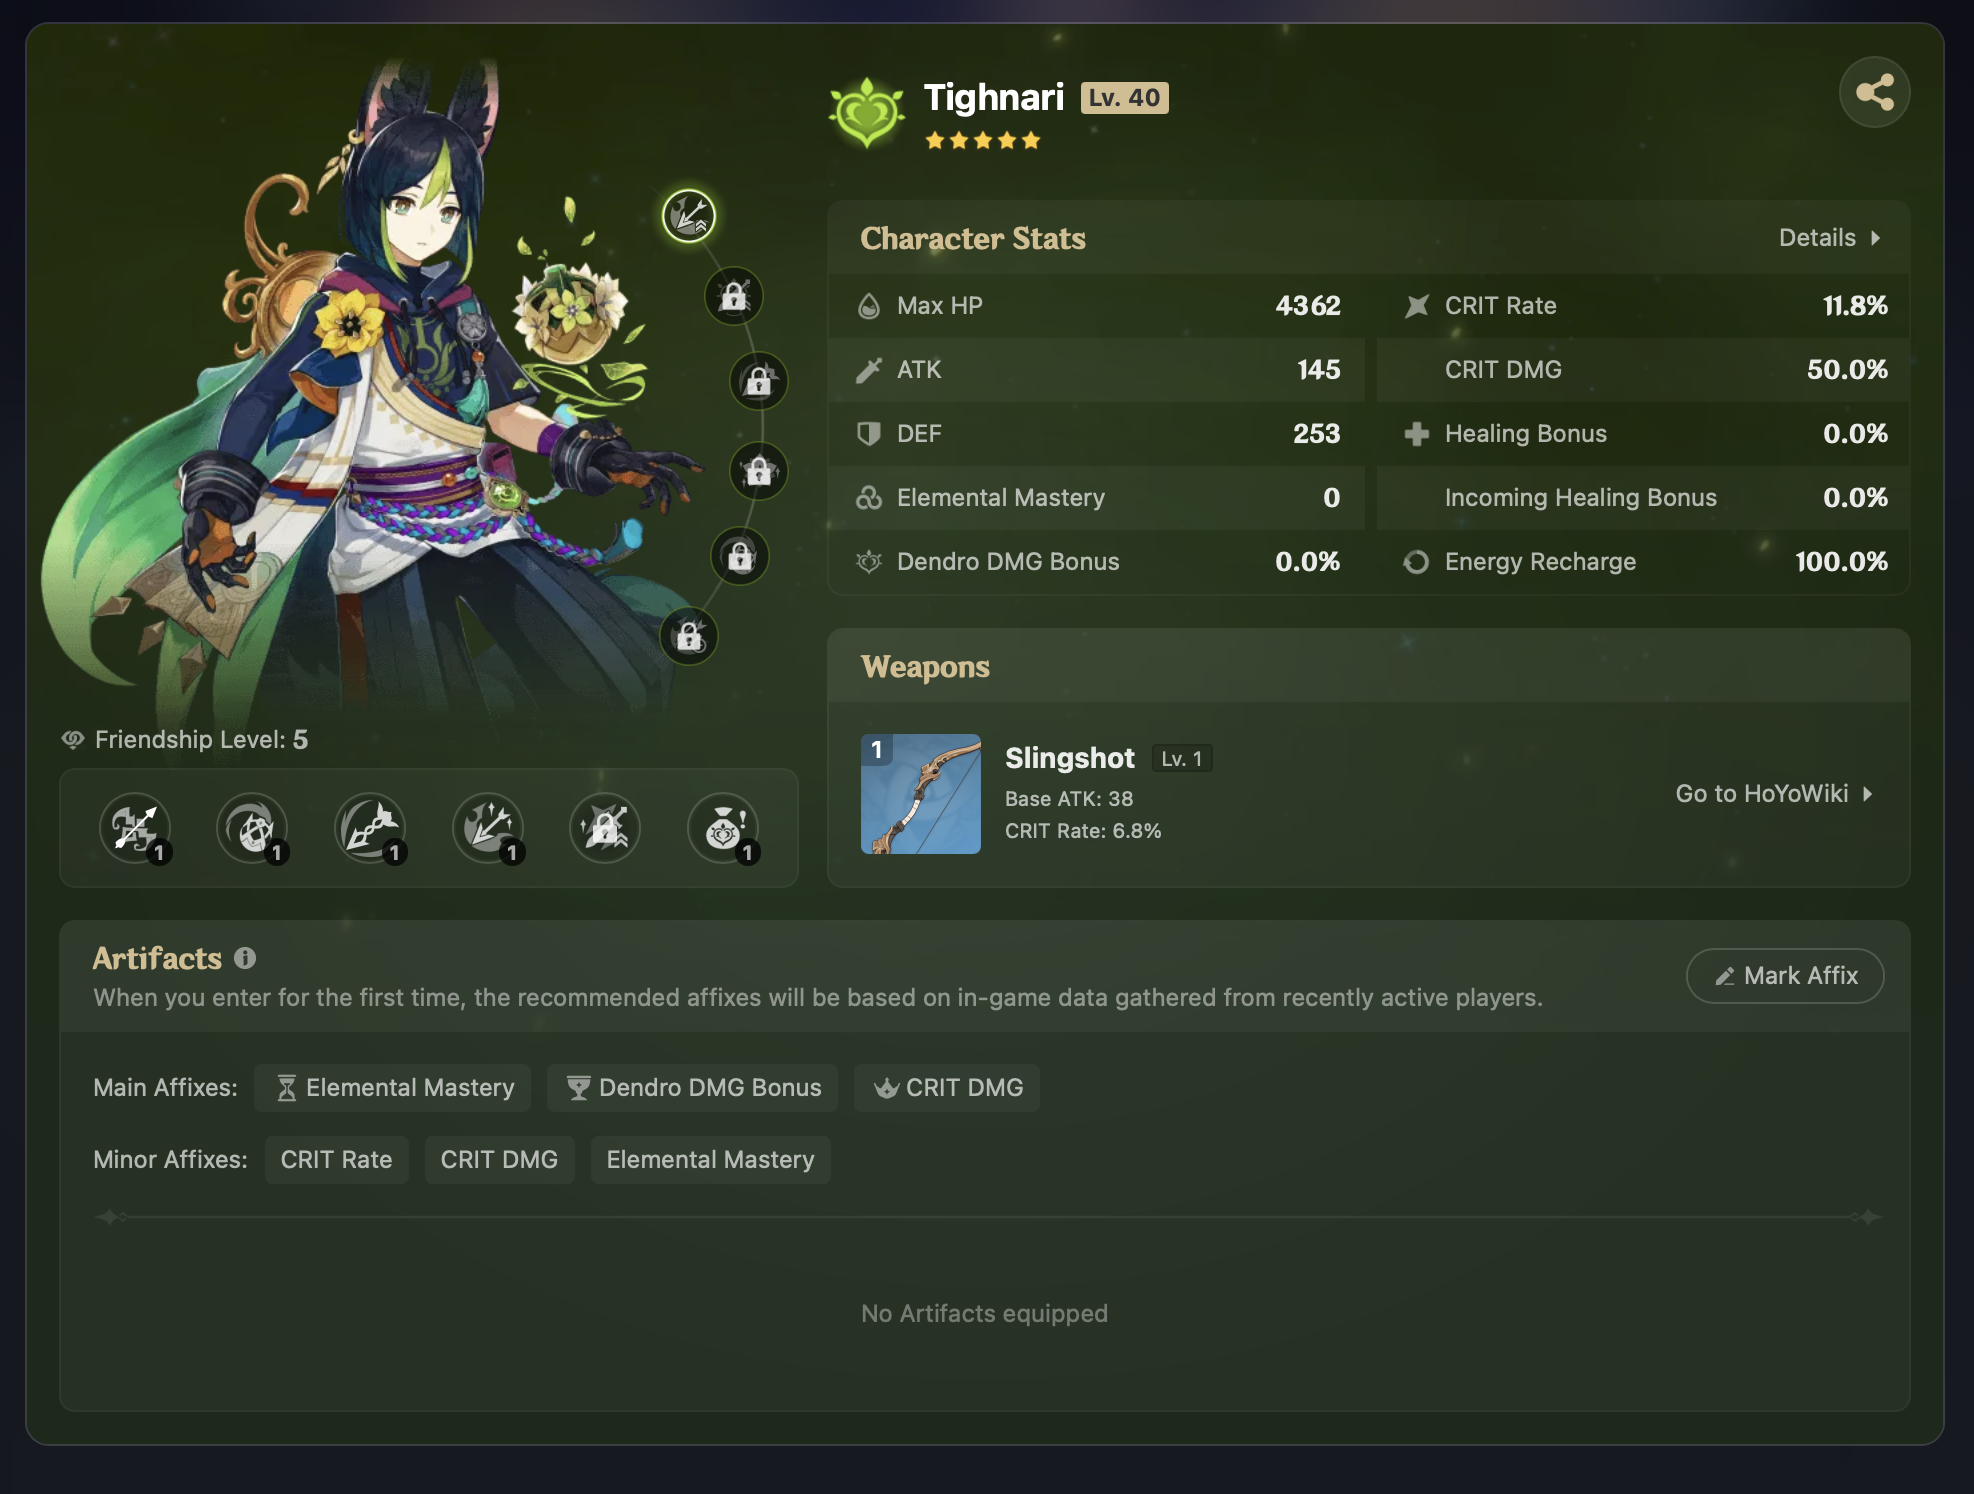Click the Dendro element emblem icon
The width and height of the screenshot is (1974, 1494).
click(x=867, y=113)
